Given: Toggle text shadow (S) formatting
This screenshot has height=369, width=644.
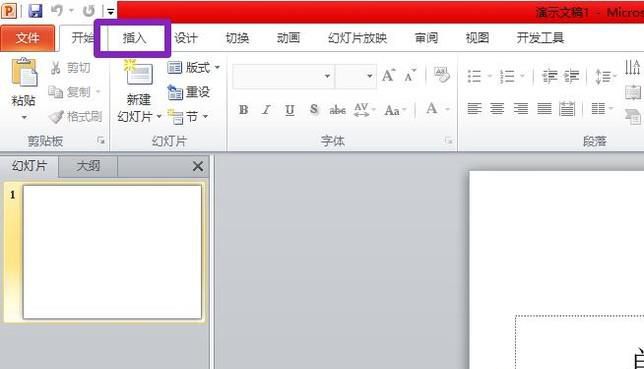Looking at the screenshot, I should click(314, 110).
